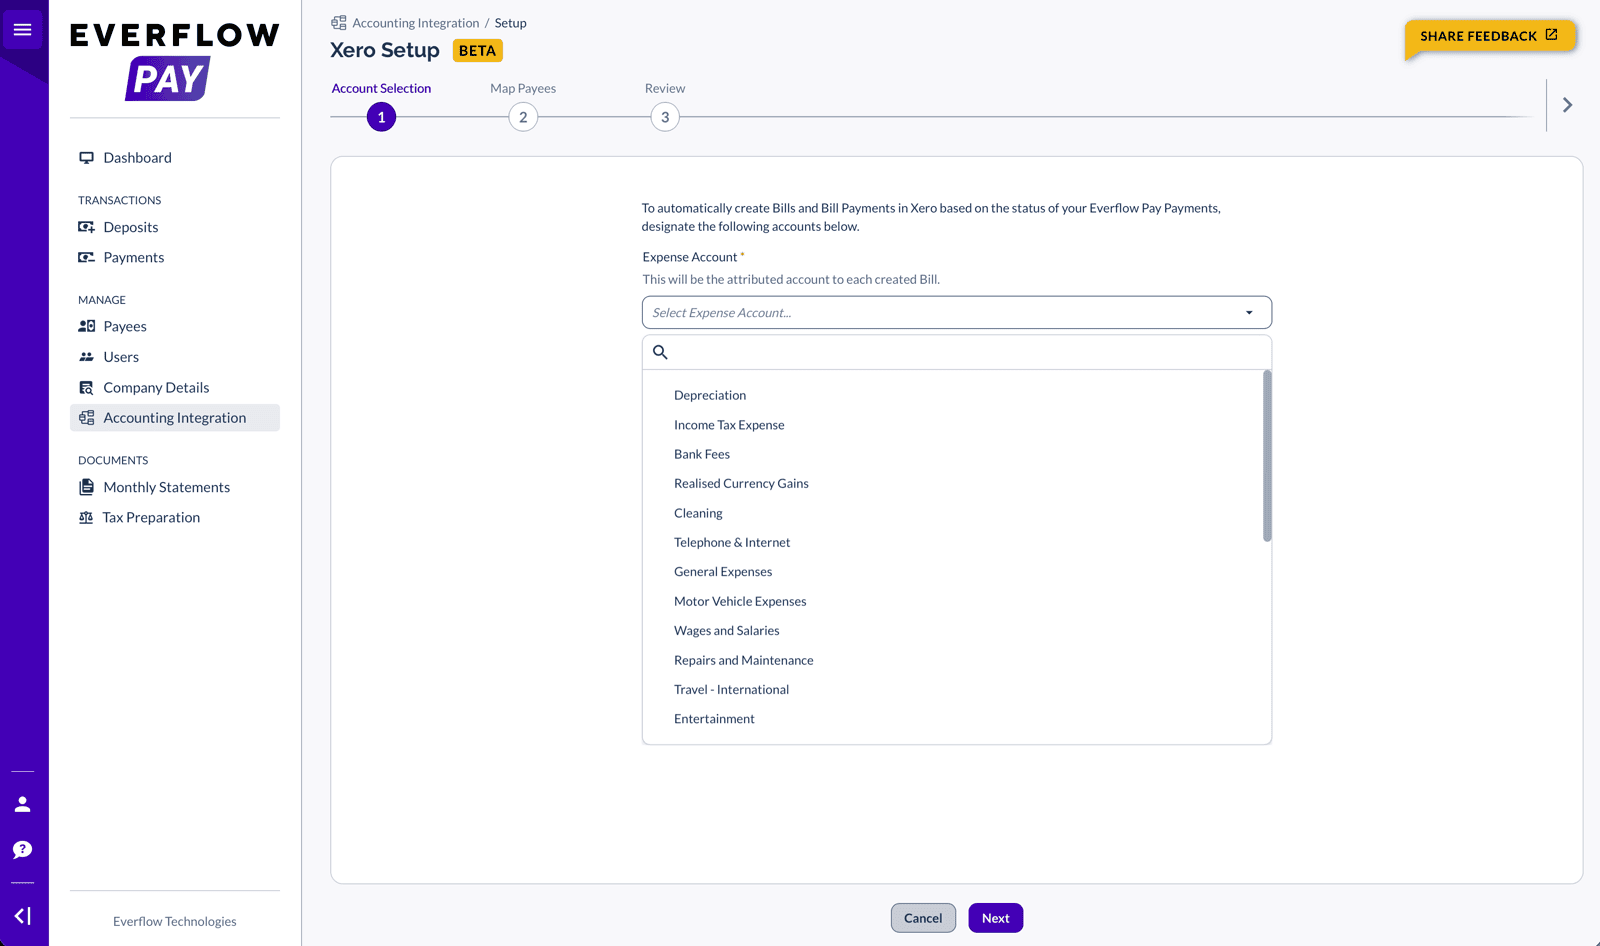Open the Payments page

coord(133,257)
